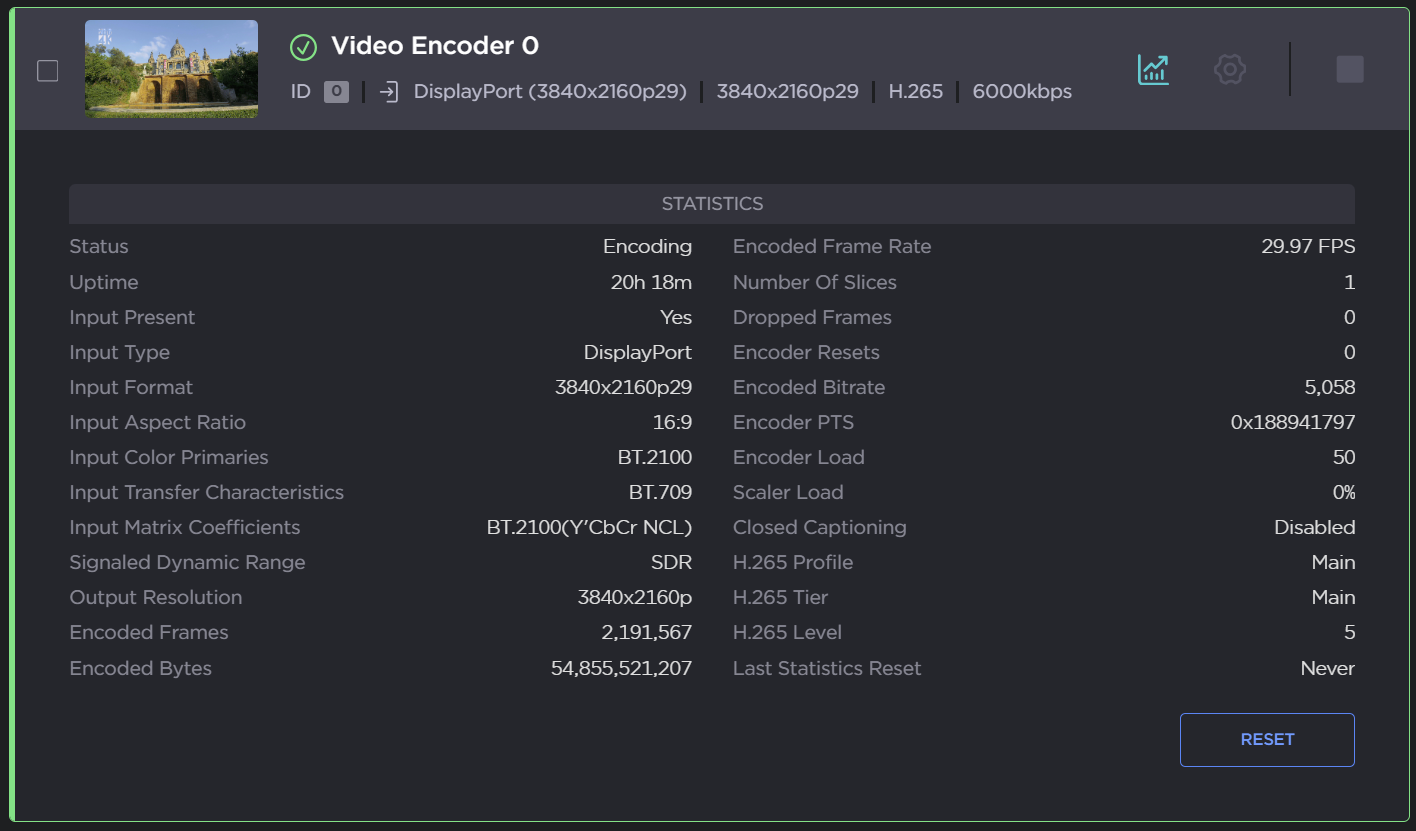1416x831 pixels.
Task: Click the Encoded Bytes value 54,855,521,207
Action: click(621, 669)
